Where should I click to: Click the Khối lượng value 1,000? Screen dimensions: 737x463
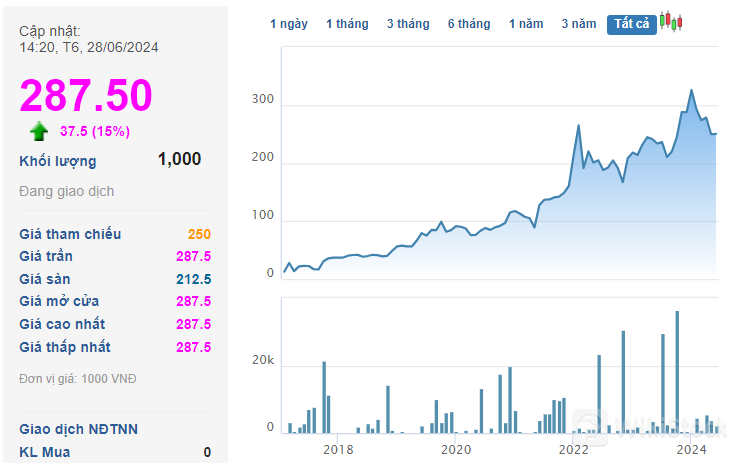click(179, 159)
